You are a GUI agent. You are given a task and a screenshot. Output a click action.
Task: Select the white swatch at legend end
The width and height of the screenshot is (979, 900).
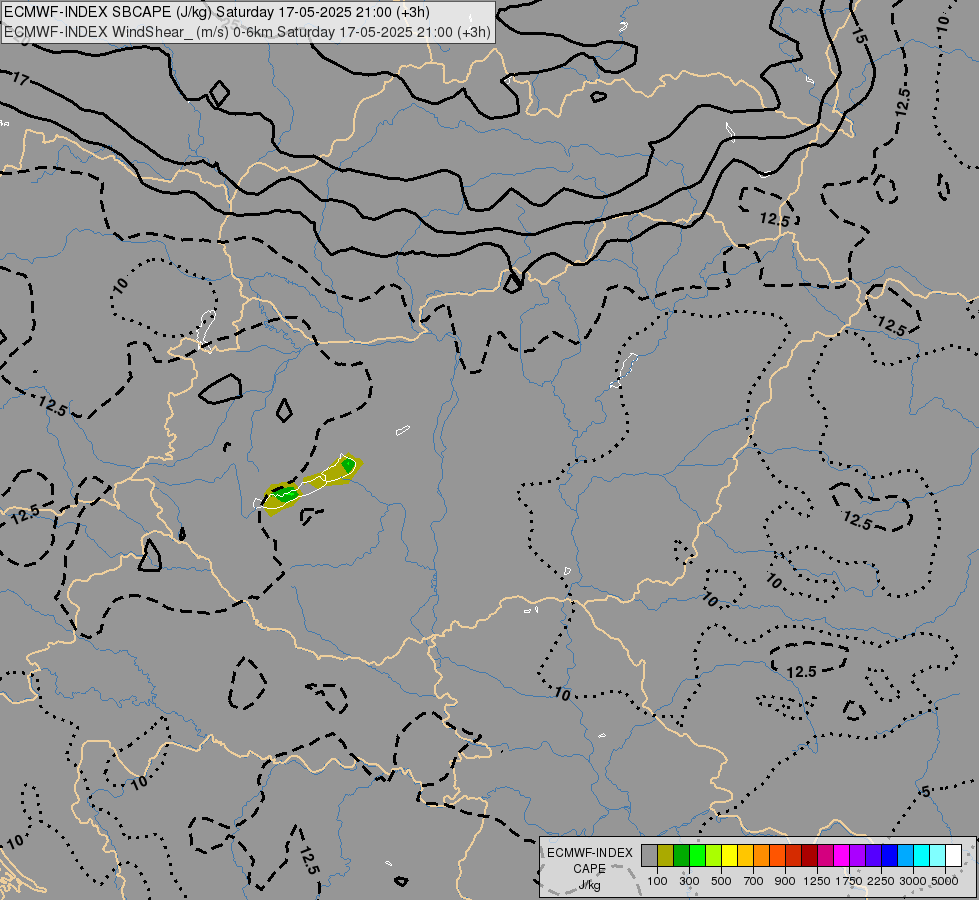pos(953,855)
